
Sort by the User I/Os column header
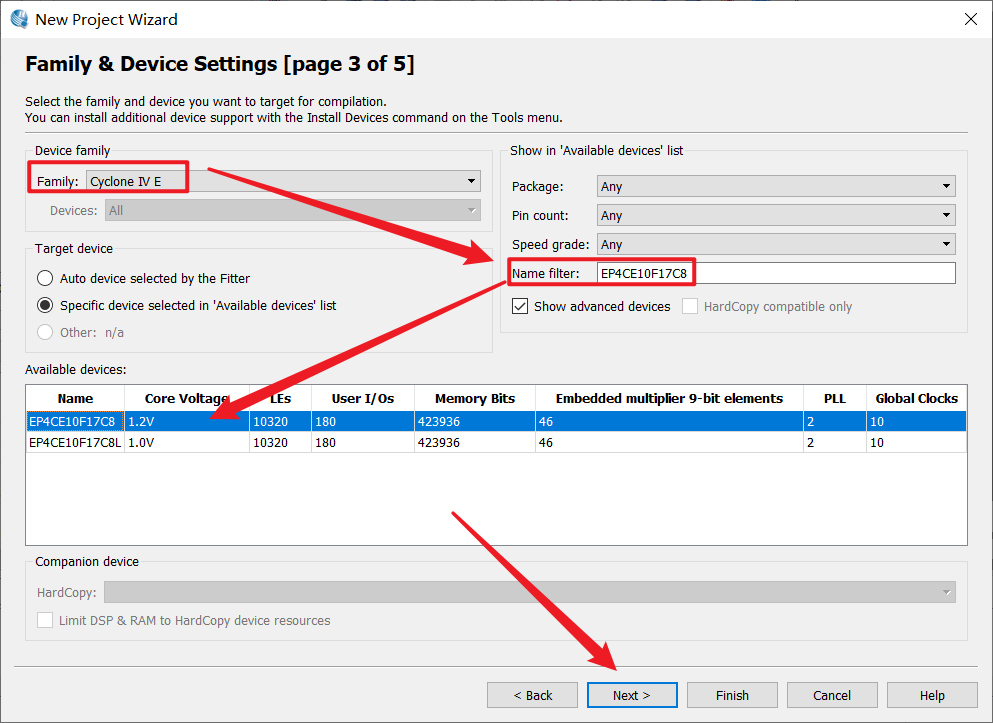tap(363, 398)
